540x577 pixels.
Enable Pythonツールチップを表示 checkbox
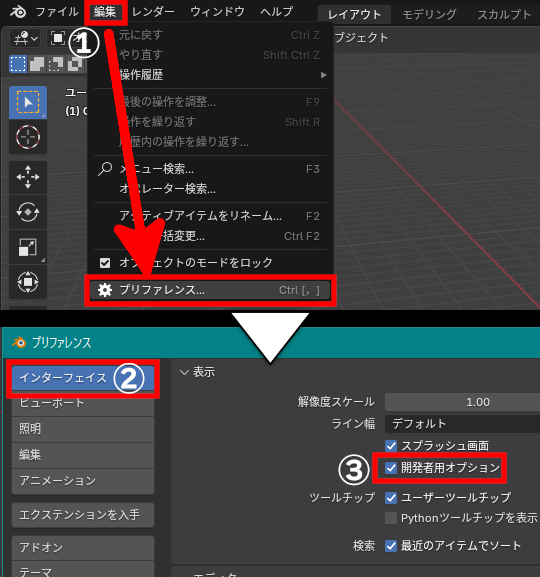(391, 518)
